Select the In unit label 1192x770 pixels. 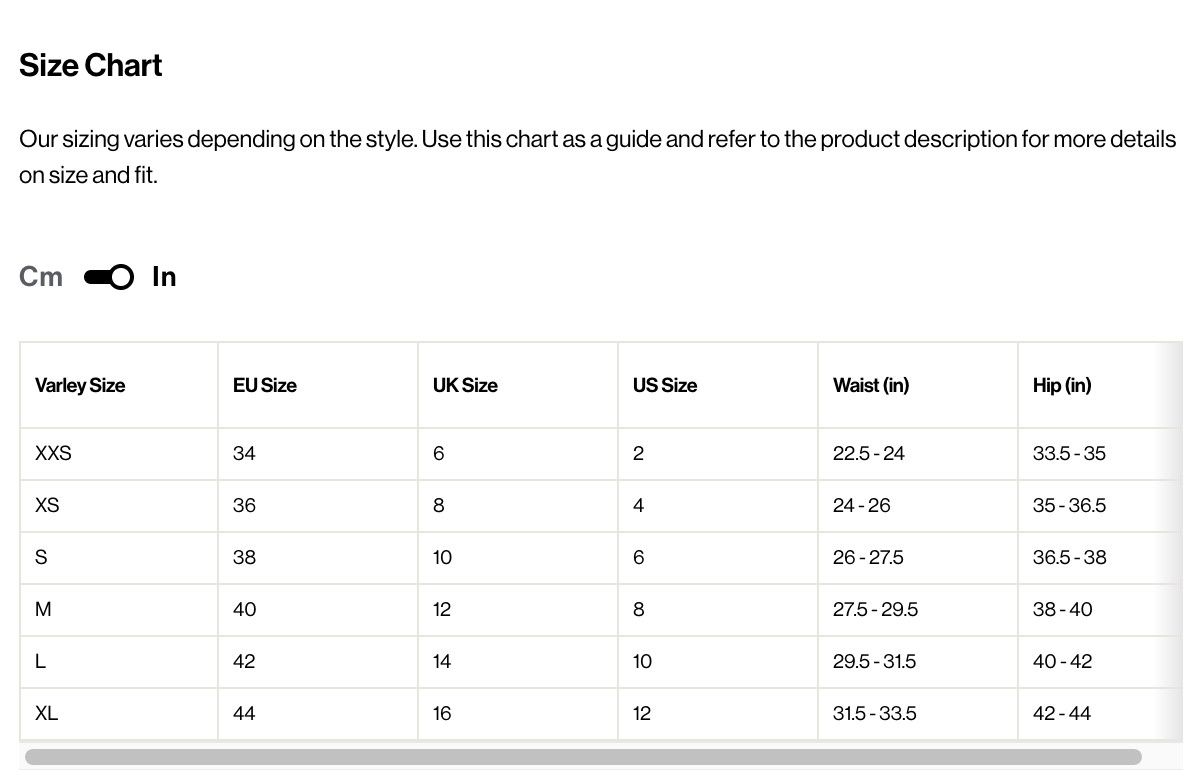coord(164,277)
